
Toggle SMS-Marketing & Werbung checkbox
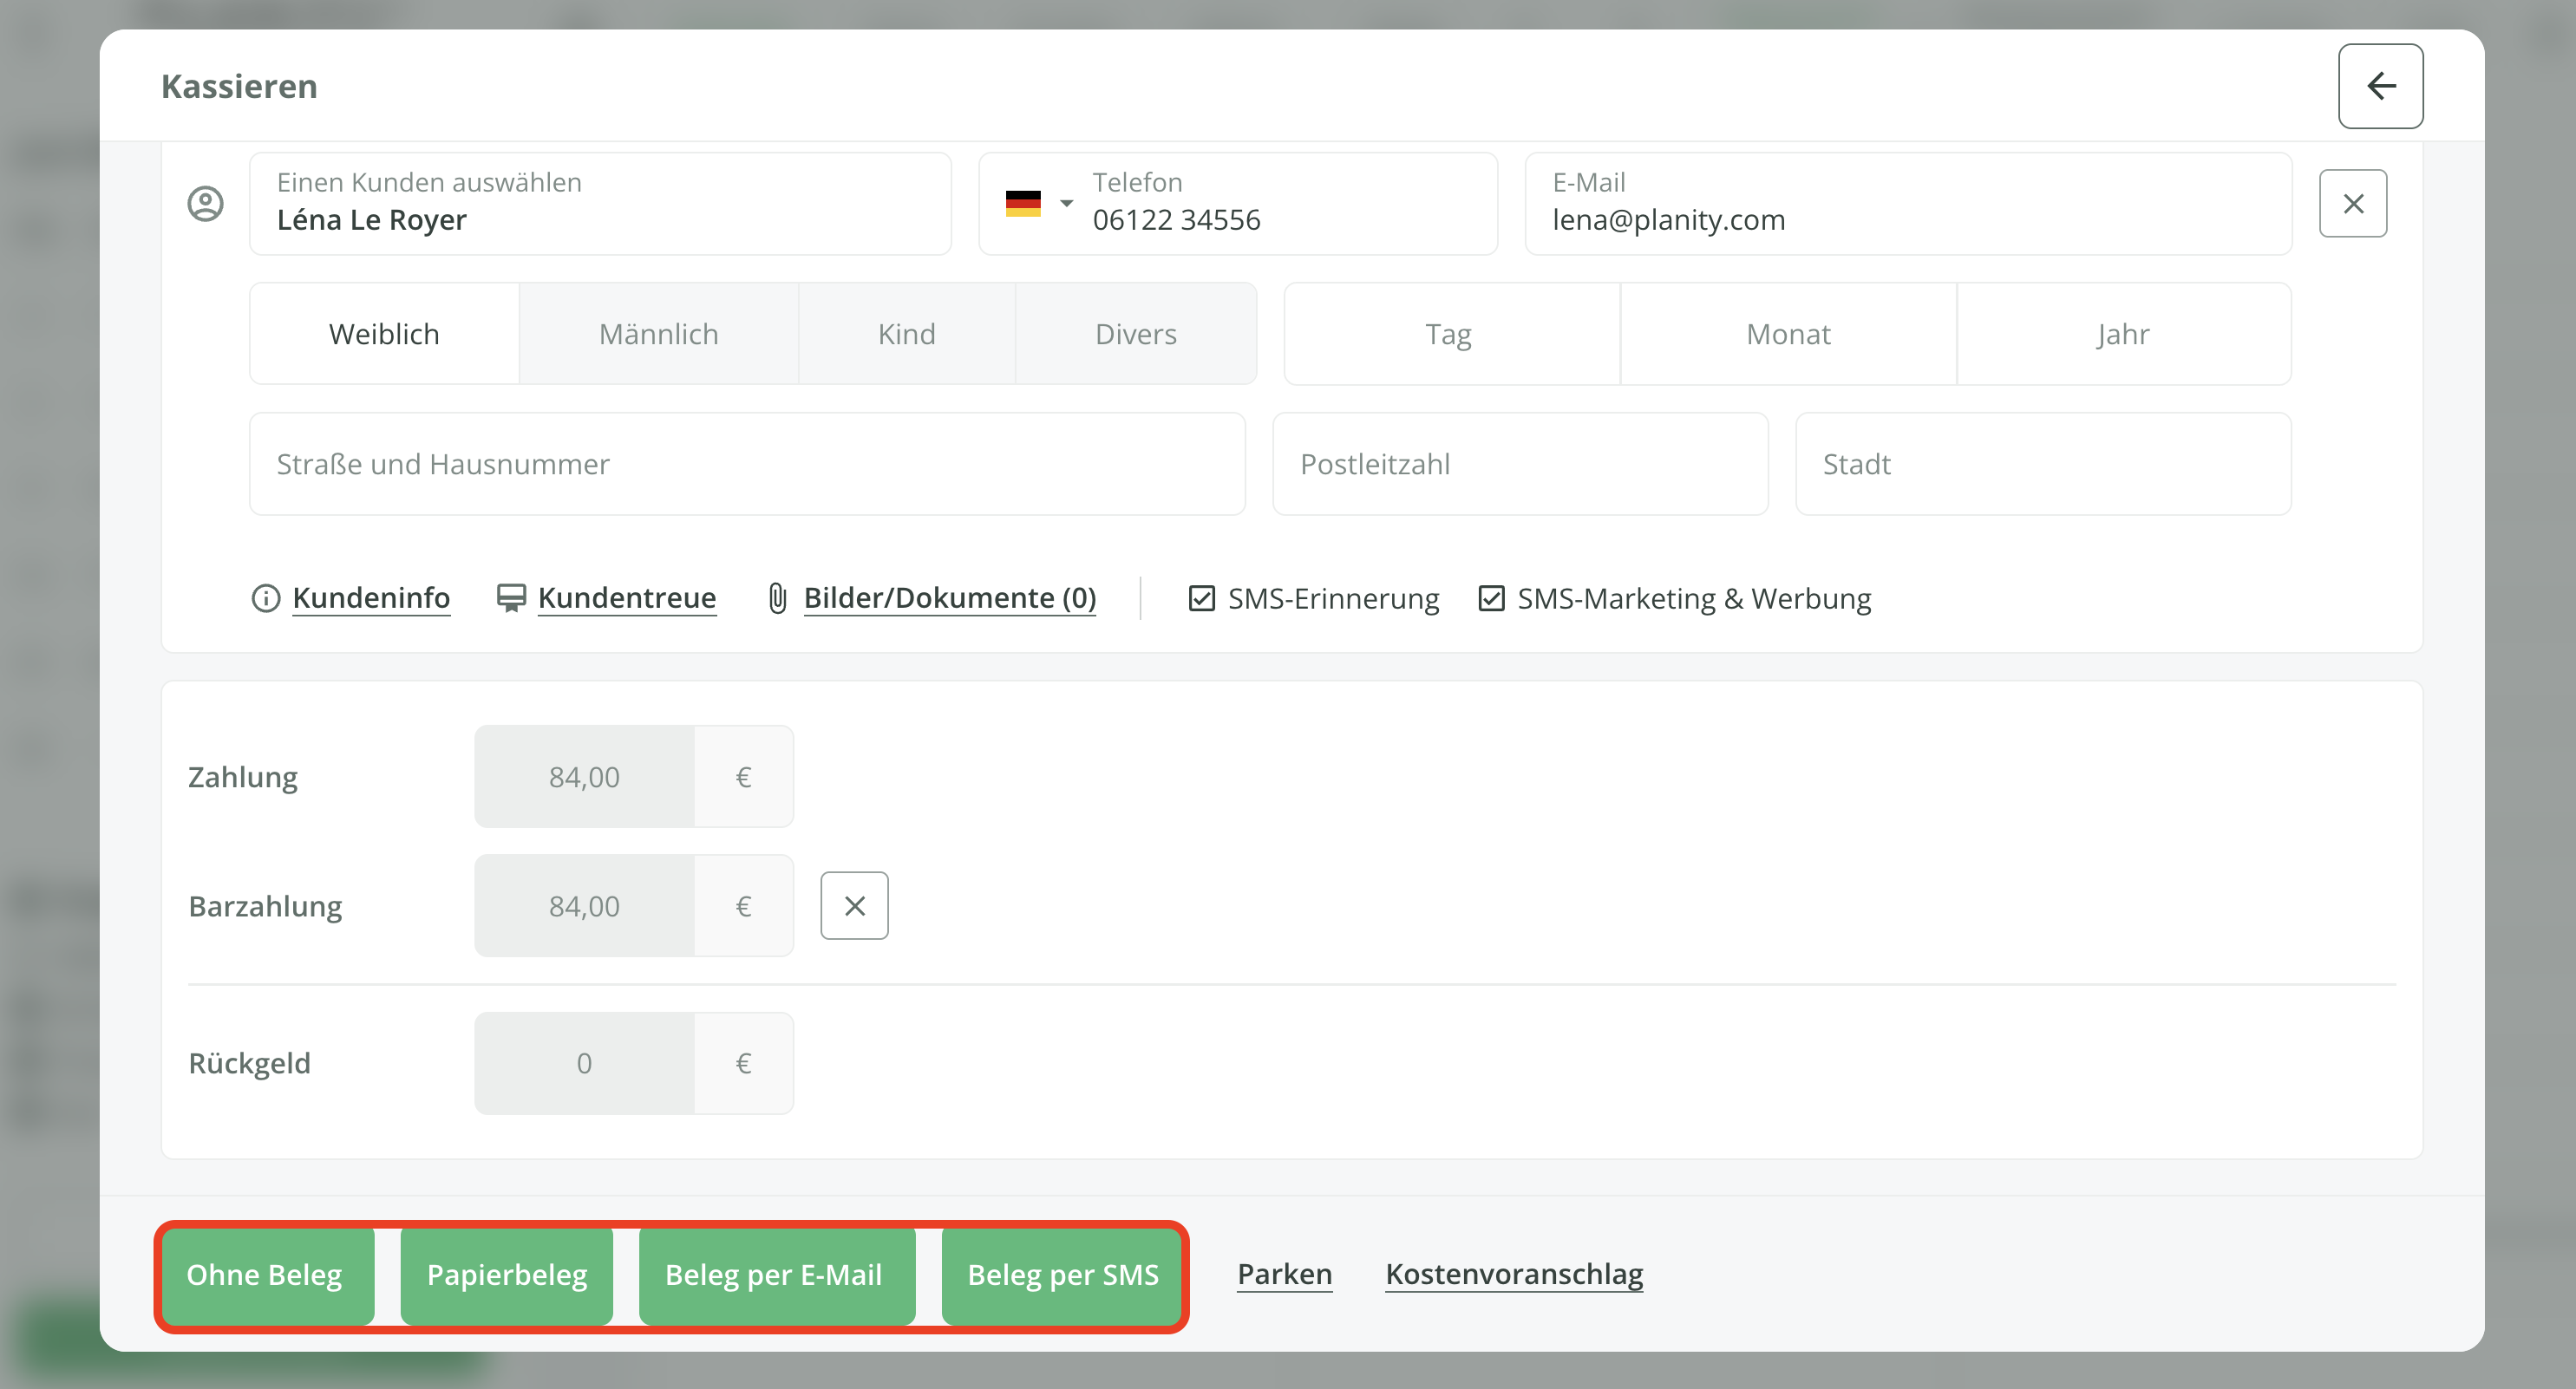[x=1491, y=598]
